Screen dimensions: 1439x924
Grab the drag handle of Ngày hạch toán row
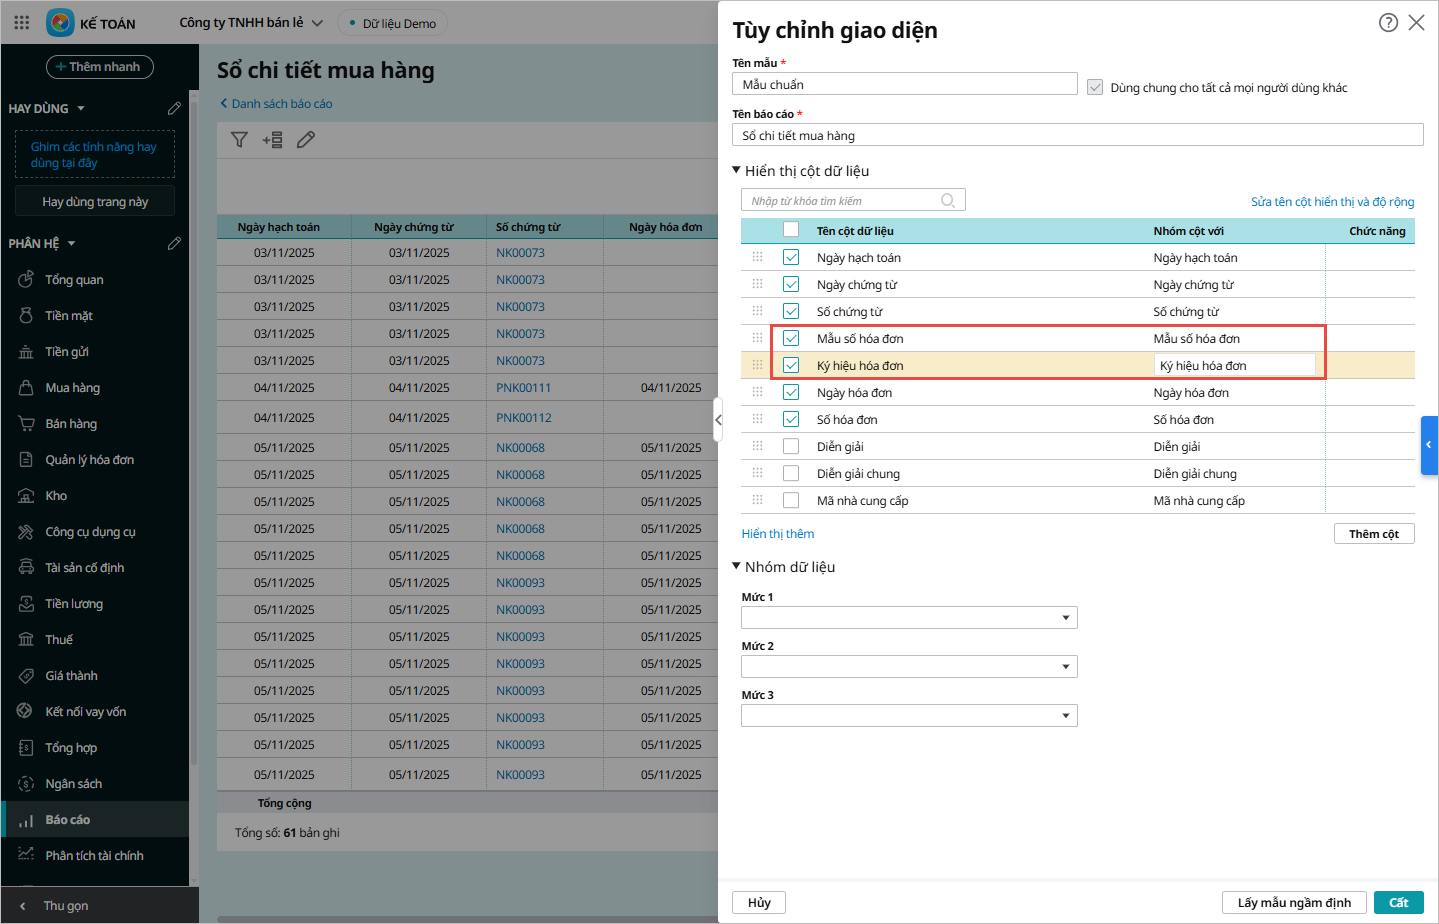click(757, 258)
